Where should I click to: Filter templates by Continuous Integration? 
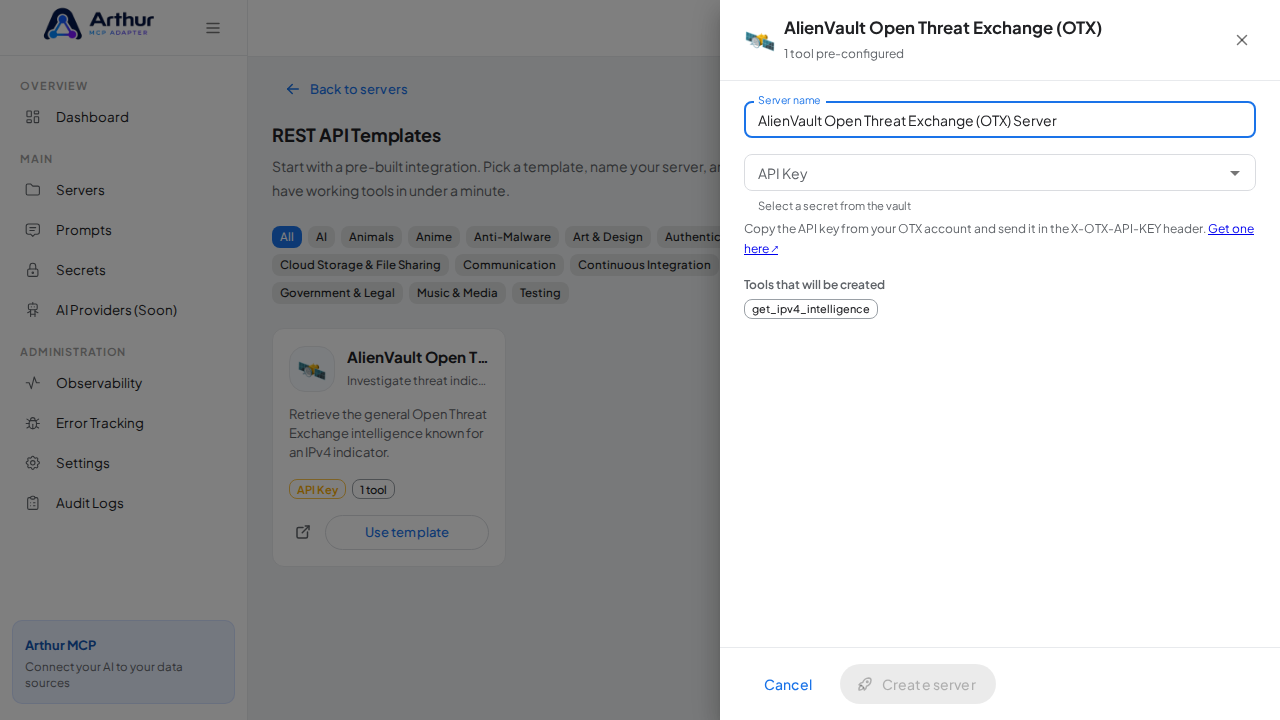pos(644,265)
